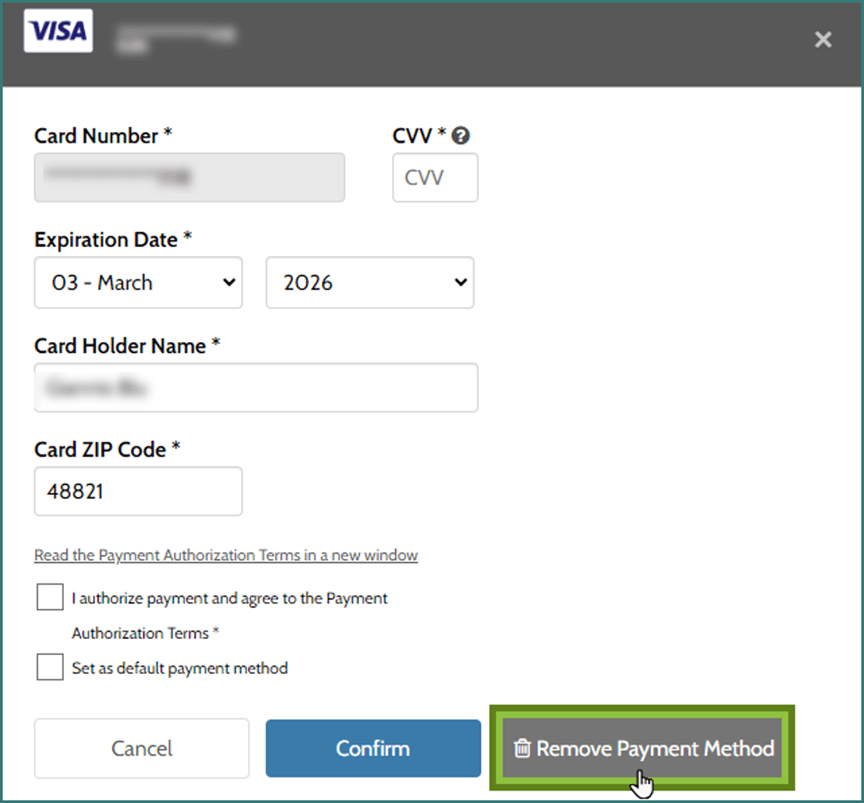Click the masked Card Number field

[189, 177]
